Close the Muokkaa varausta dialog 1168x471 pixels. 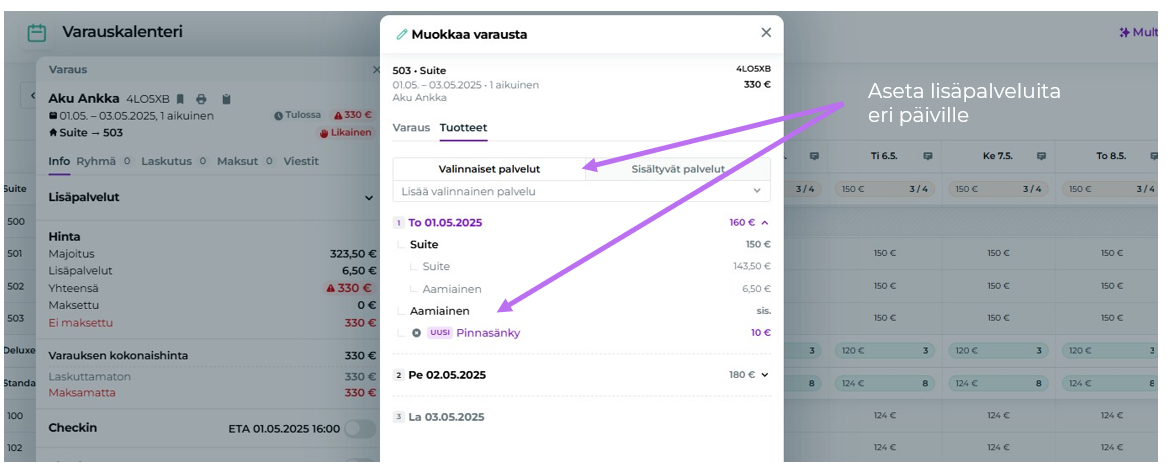tap(766, 33)
